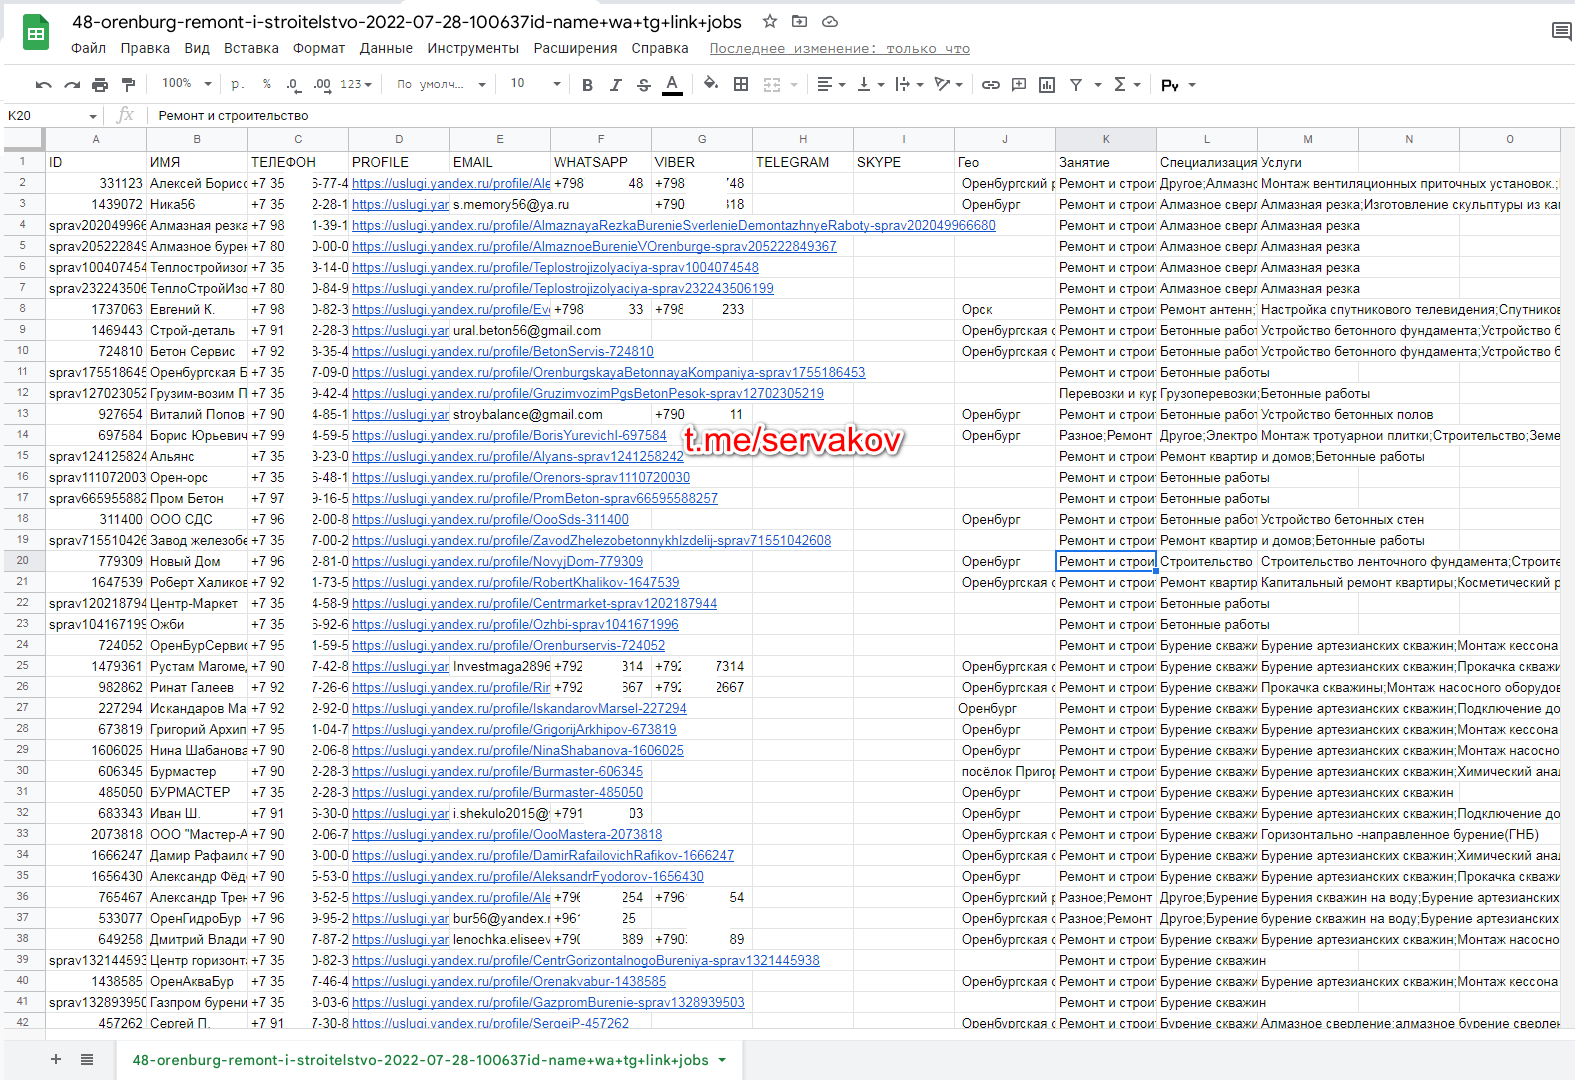Open the text color picker
Screen dimensions: 1575x1080
[673, 85]
